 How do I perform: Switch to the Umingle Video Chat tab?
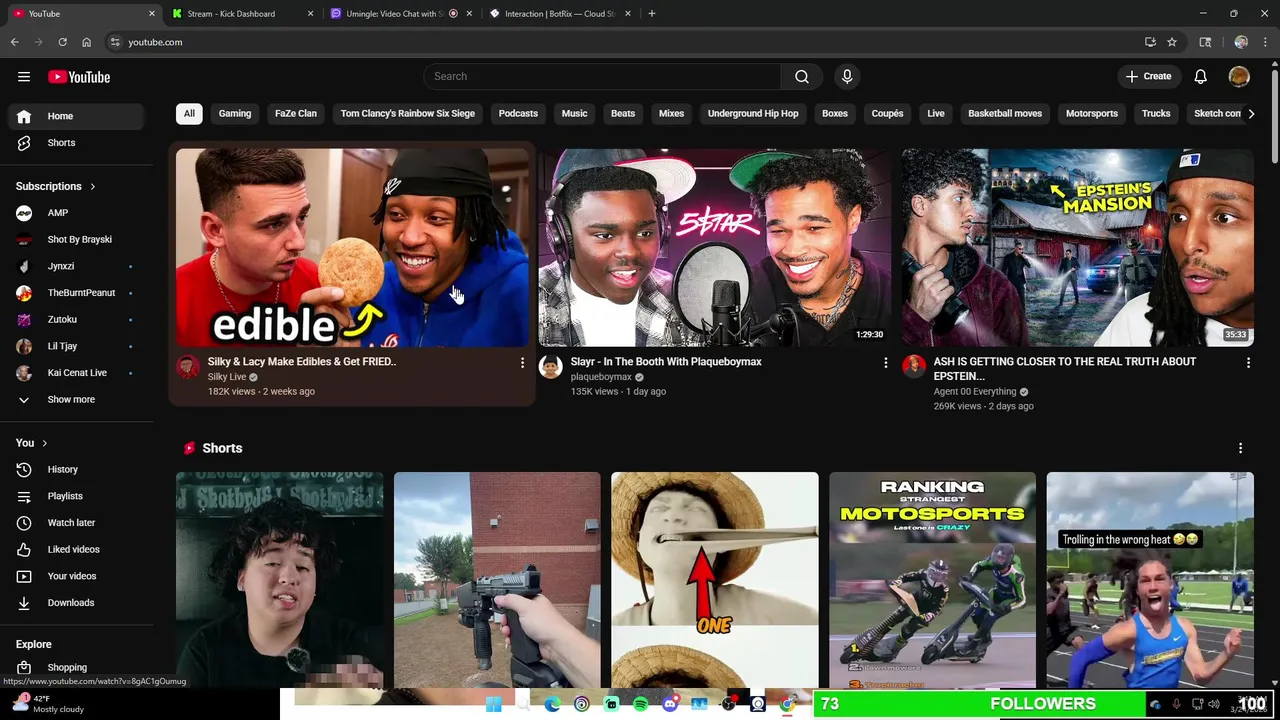click(x=401, y=14)
